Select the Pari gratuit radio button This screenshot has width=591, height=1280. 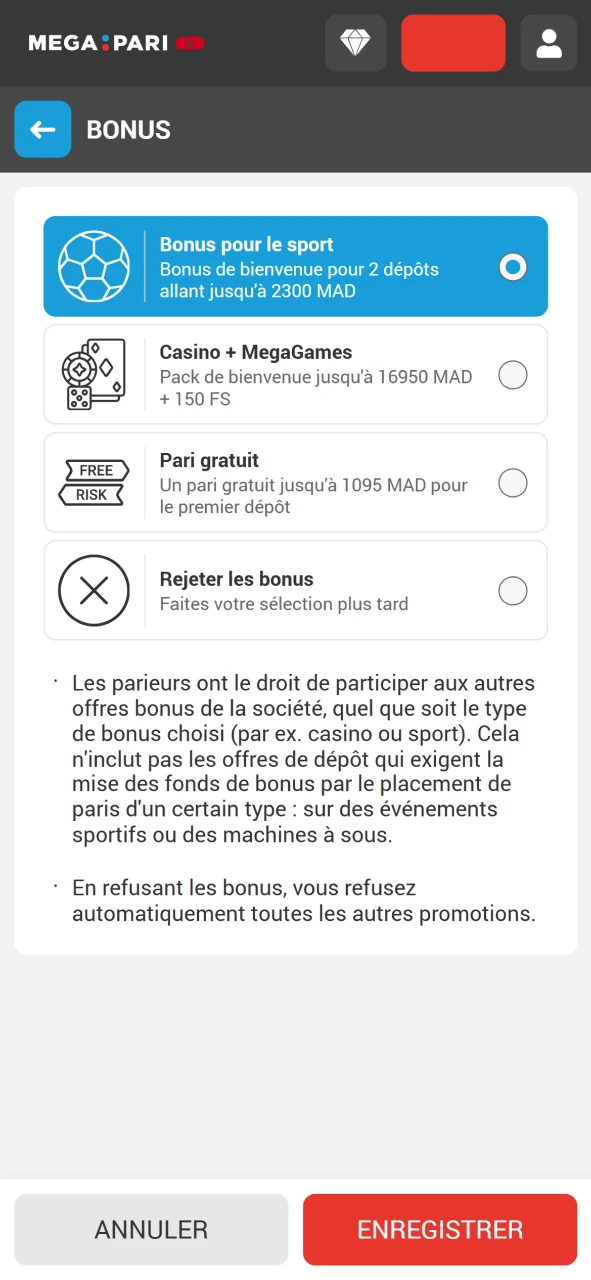pyautogui.click(x=512, y=482)
